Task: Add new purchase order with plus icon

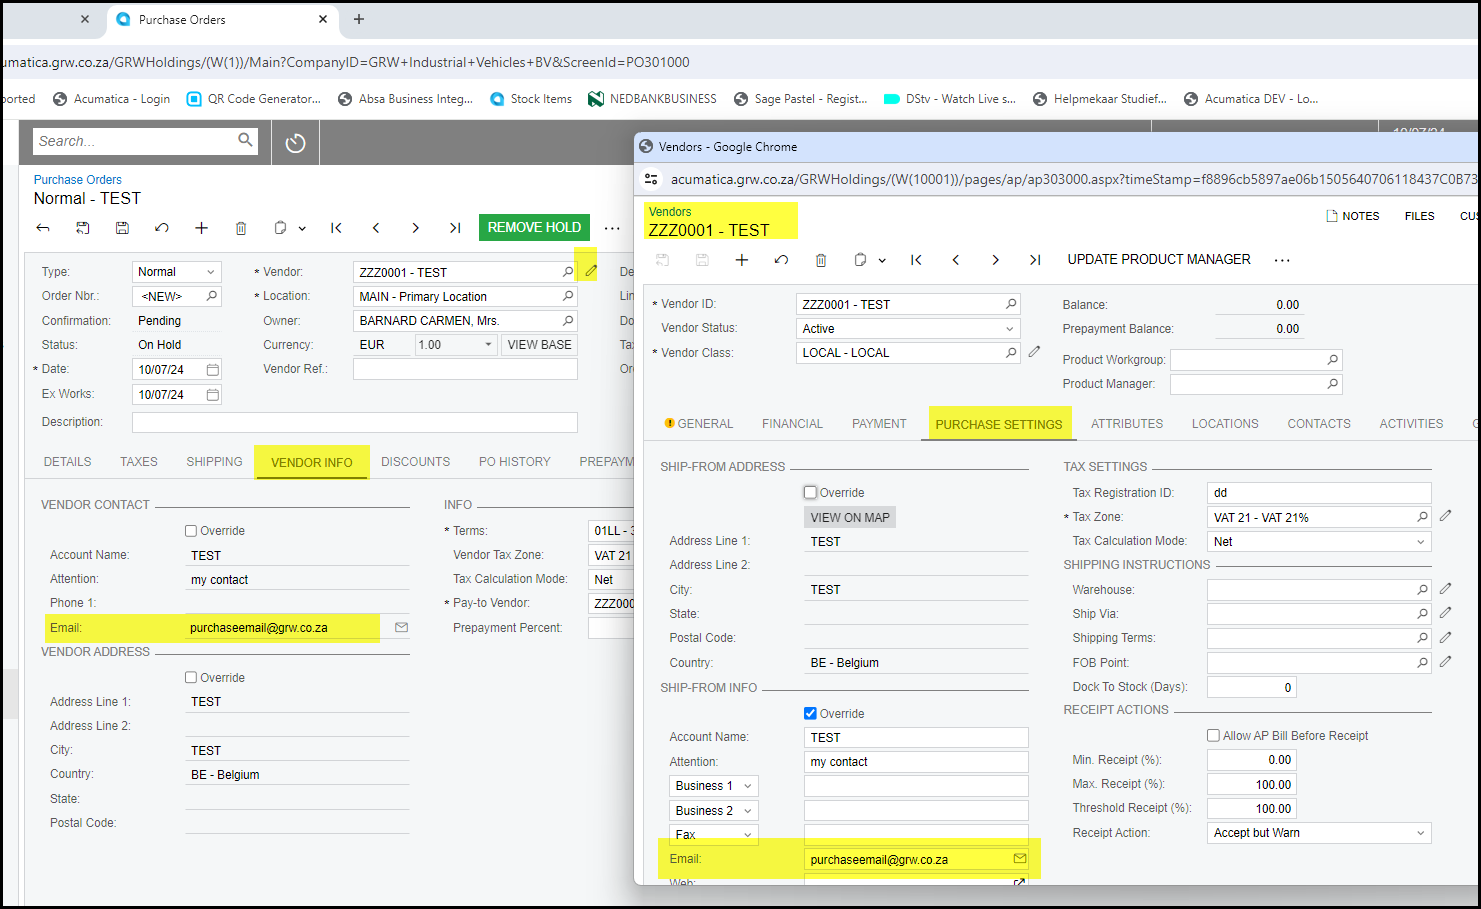Action: tap(201, 228)
